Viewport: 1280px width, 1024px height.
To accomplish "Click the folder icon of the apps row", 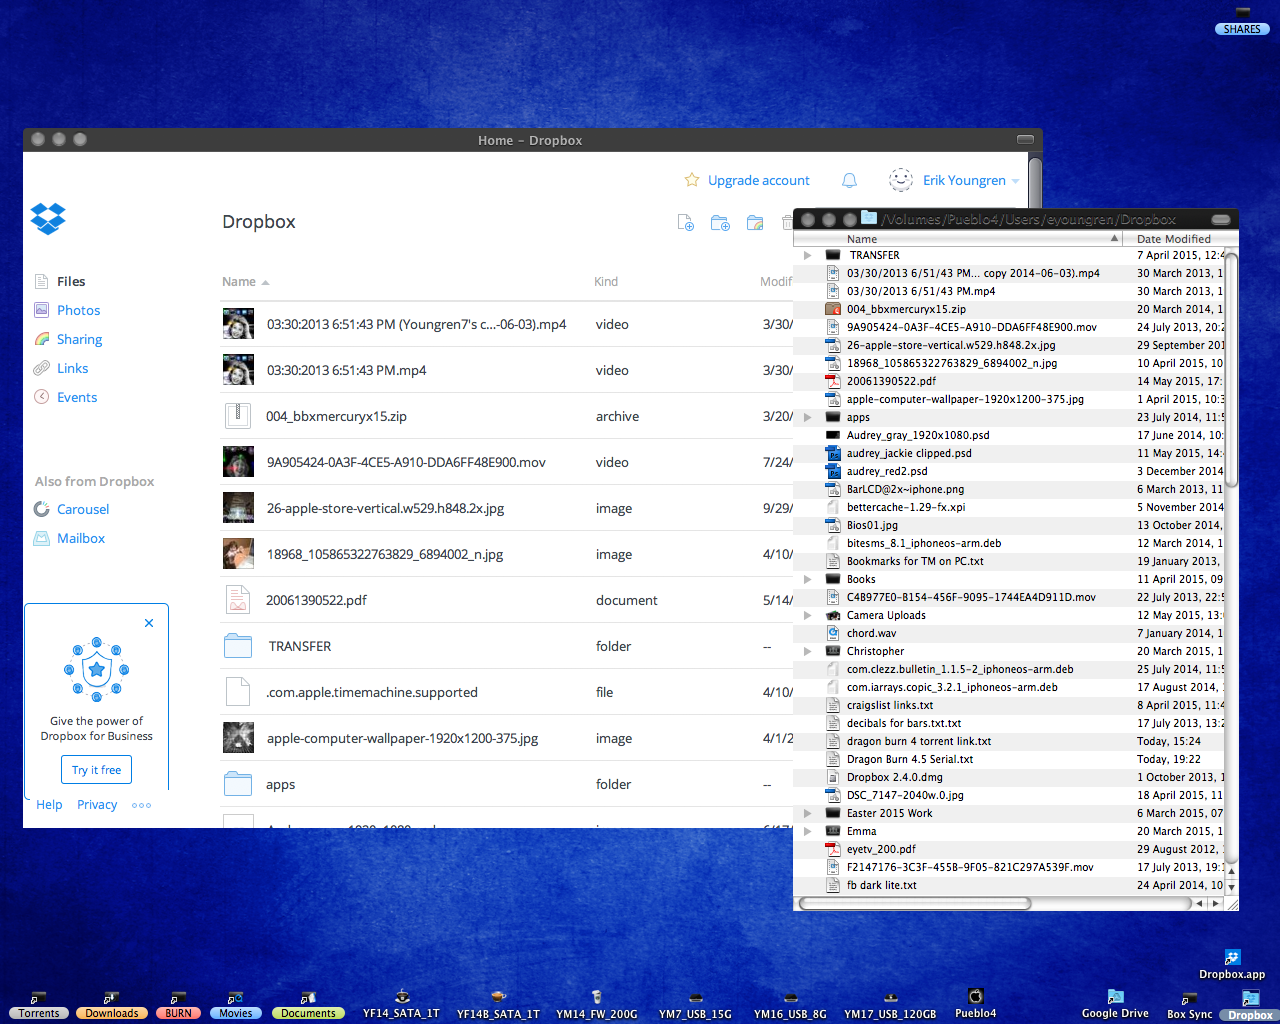I will [x=238, y=784].
